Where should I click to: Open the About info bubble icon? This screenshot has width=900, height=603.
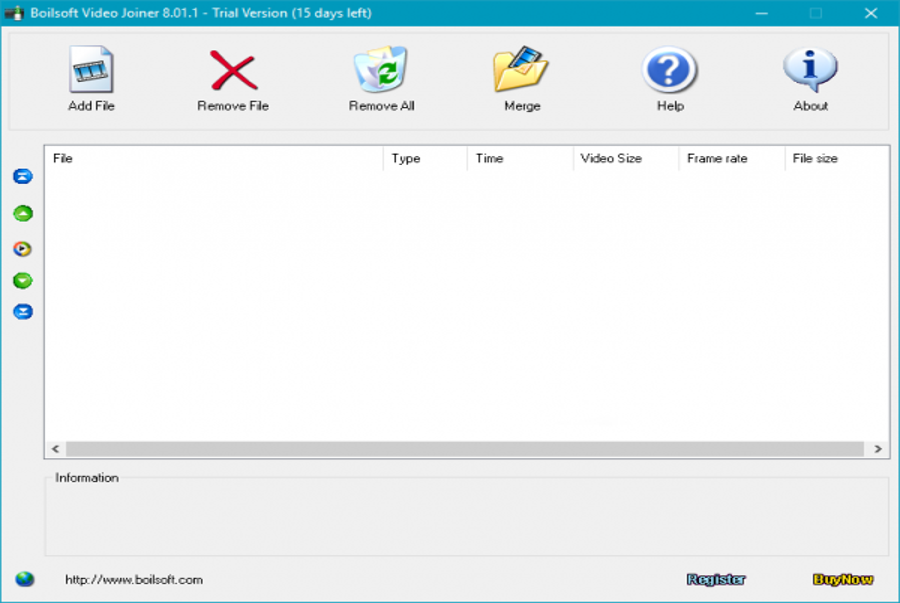click(810, 71)
